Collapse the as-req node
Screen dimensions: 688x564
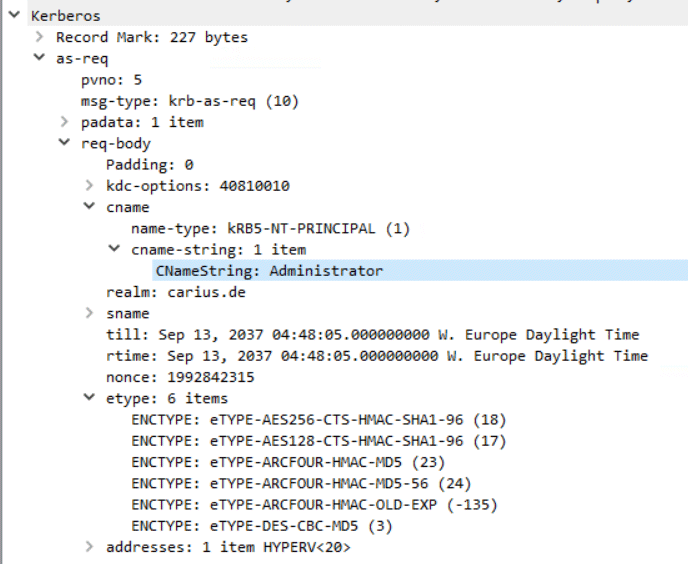click(x=39, y=57)
